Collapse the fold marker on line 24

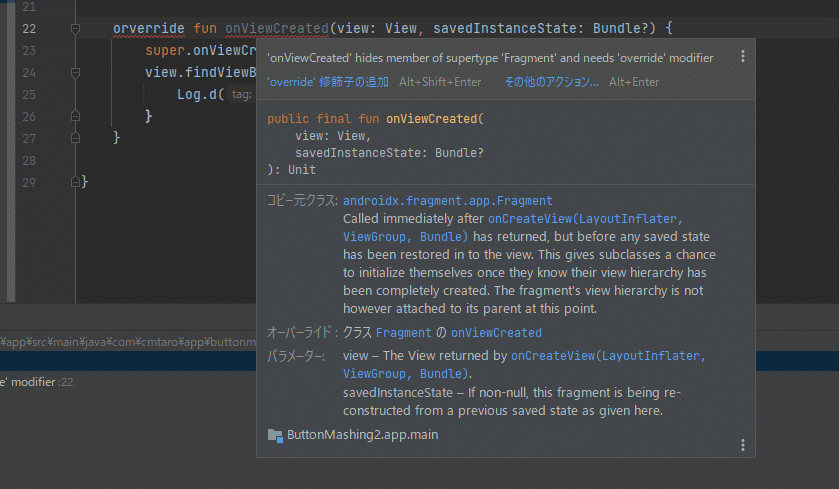[75, 72]
